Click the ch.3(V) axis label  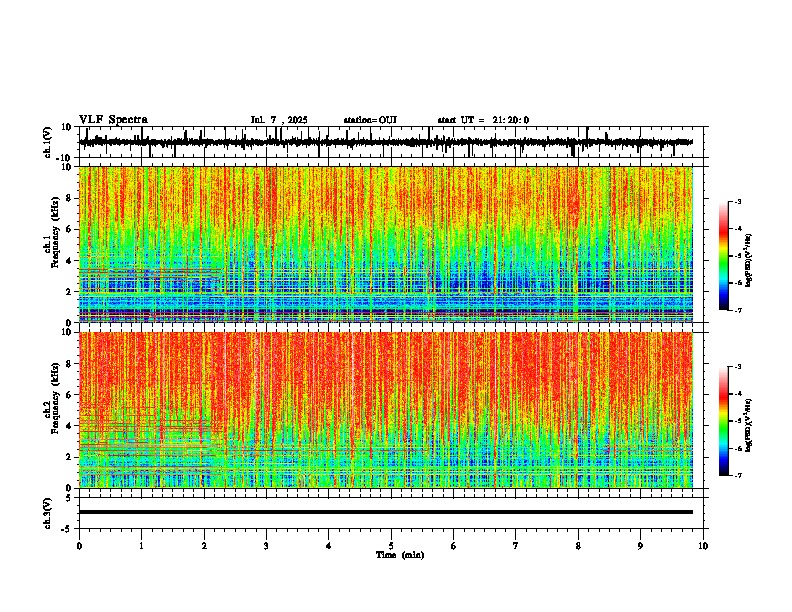pyautogui.click(x=48, y=513)
